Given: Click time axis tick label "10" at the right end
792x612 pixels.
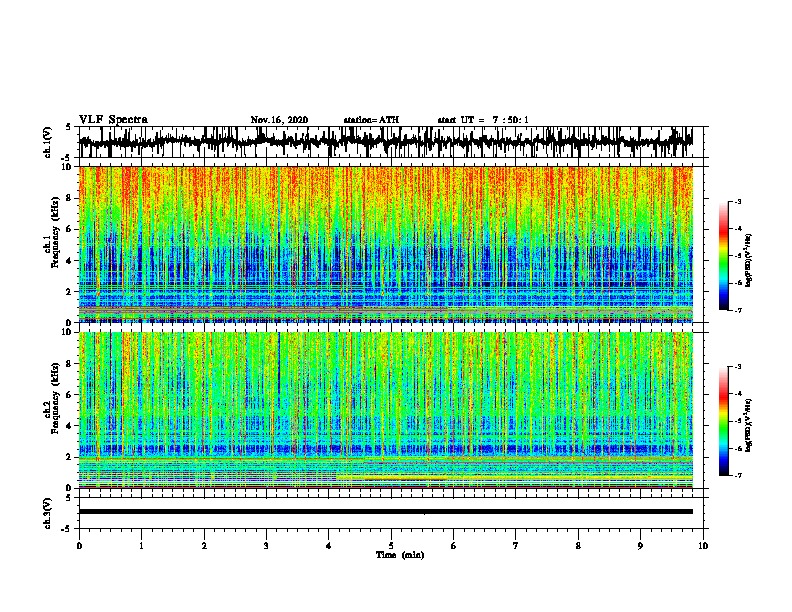Looking at the screenshot, I should [x=703, y=546].
